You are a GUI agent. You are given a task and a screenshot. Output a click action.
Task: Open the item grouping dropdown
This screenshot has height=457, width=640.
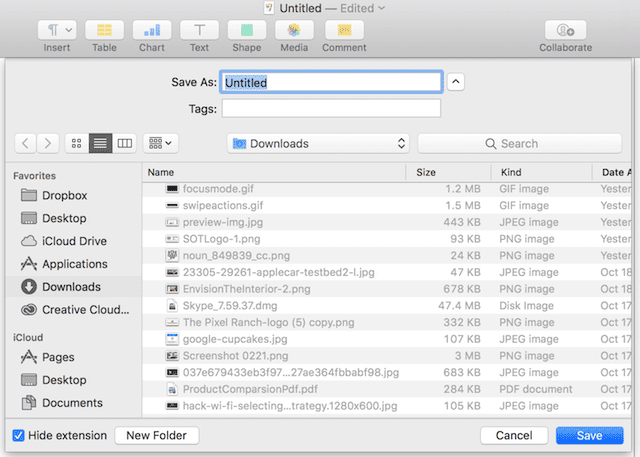pos(160,144)
